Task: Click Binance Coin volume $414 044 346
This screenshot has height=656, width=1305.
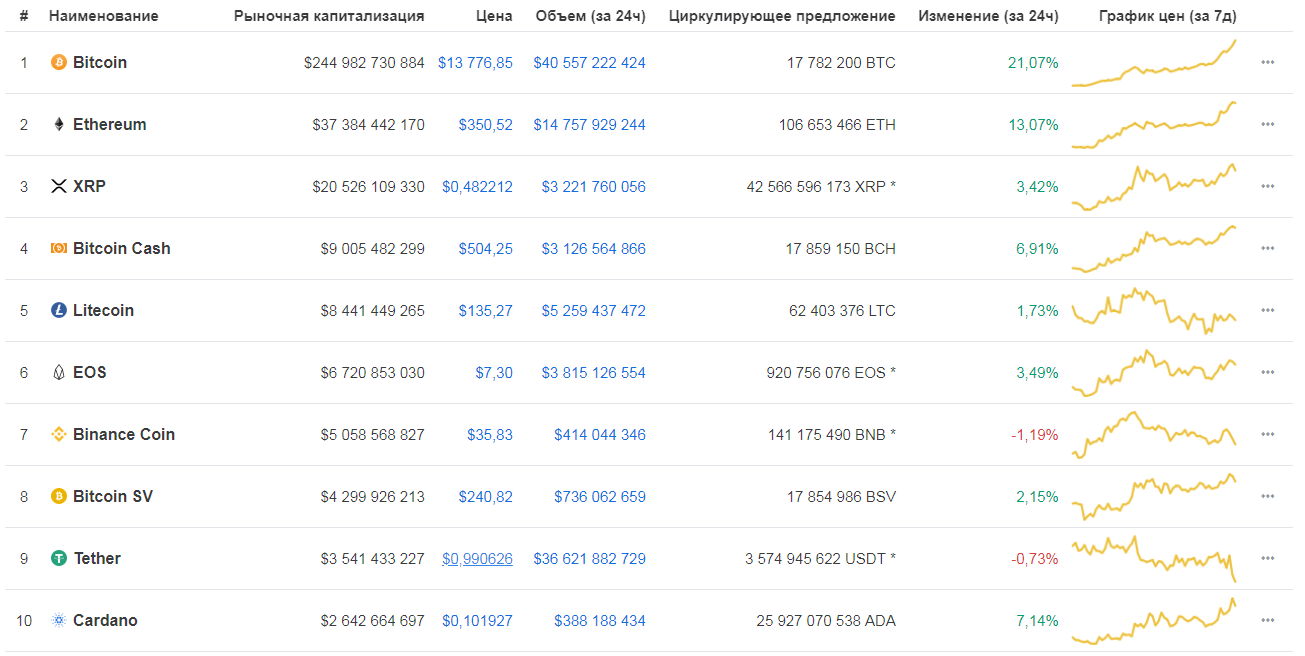Action: click(x=600, y=434)
